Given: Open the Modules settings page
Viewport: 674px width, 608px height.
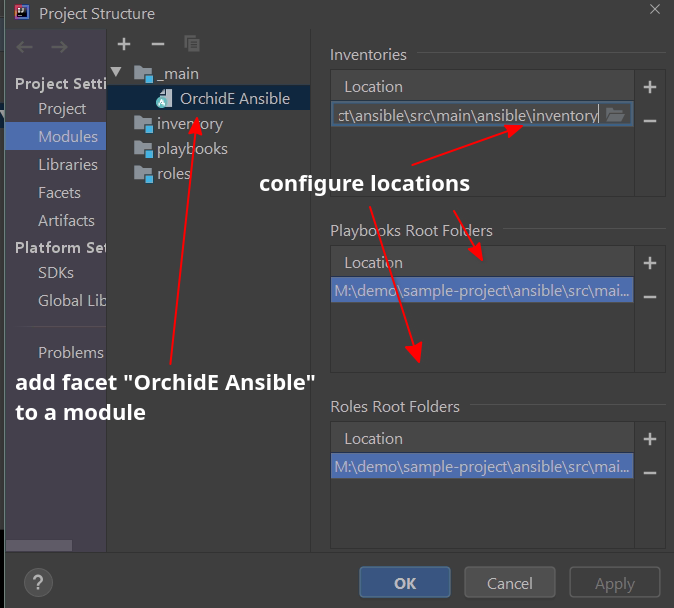Looking at the screenshot, I should click(x=56, y=136).
